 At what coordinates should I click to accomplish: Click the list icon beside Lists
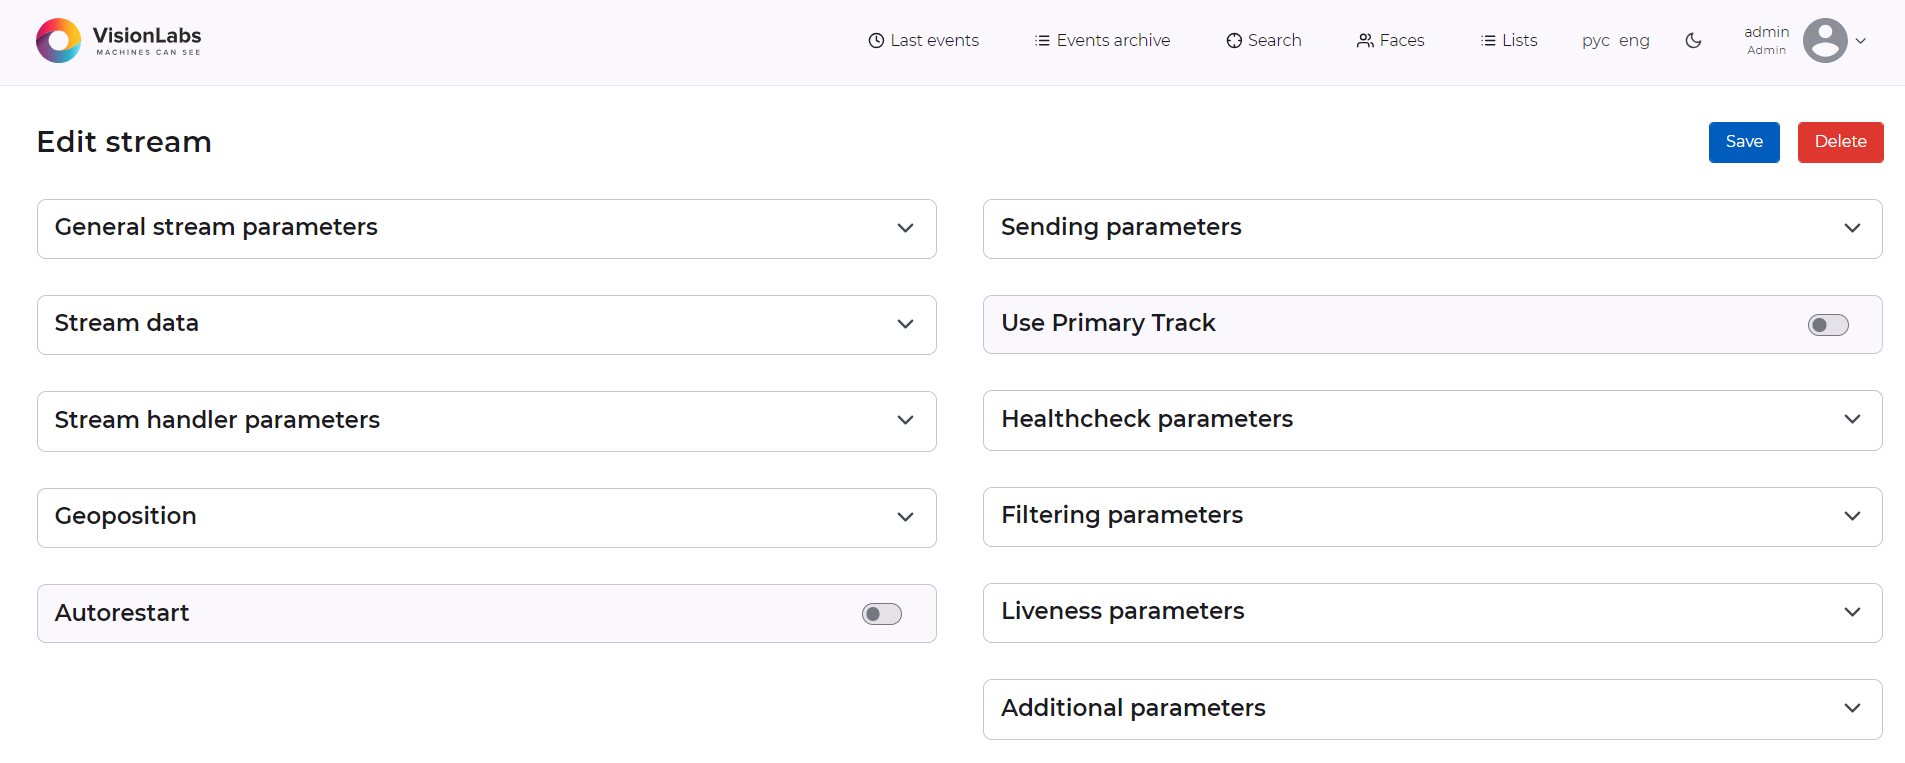click(1488, 41)
